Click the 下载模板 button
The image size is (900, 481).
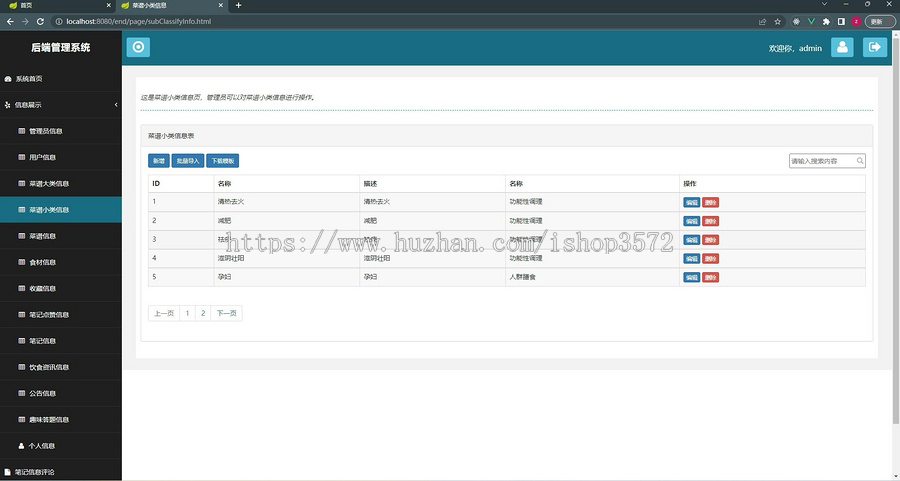(223, 161)
